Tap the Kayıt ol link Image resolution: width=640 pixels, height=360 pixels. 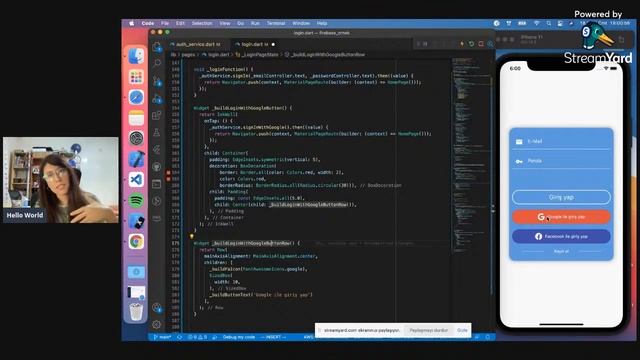coord(561,251)
